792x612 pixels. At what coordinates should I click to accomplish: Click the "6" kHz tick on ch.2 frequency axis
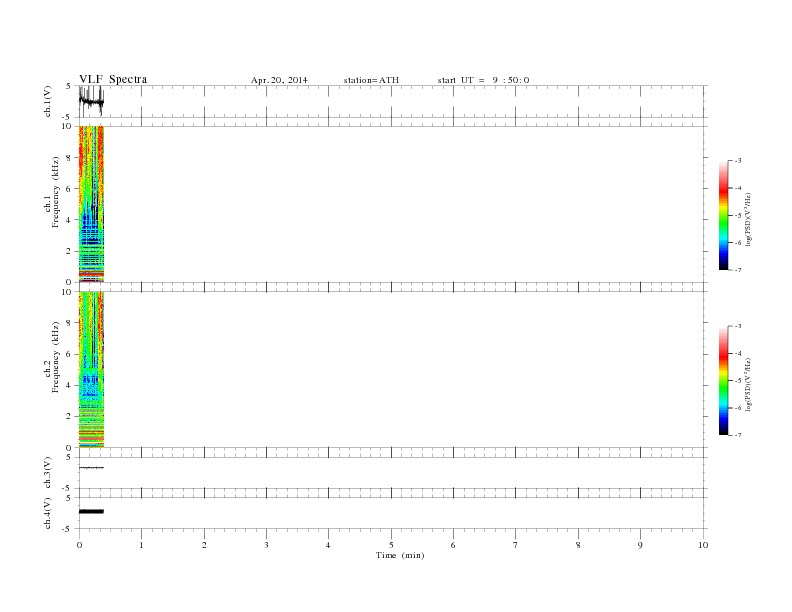point(69,354)
